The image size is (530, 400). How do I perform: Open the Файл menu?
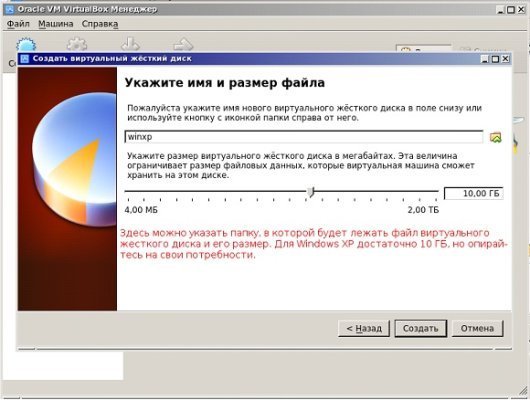pyautogui.click(x=18, y=24)
